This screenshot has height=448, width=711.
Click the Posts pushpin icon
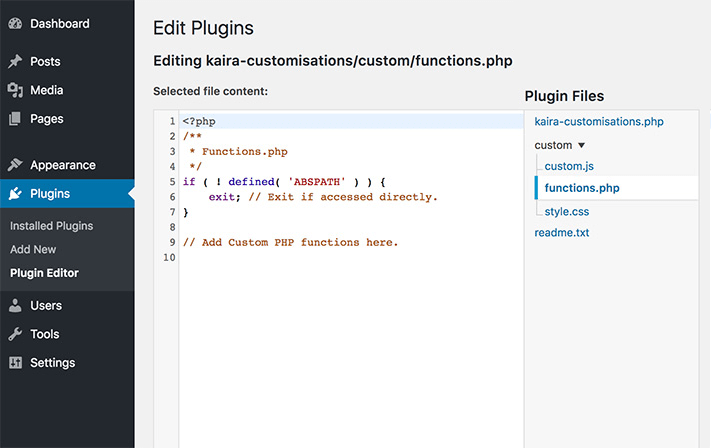[x=15, y=61]
